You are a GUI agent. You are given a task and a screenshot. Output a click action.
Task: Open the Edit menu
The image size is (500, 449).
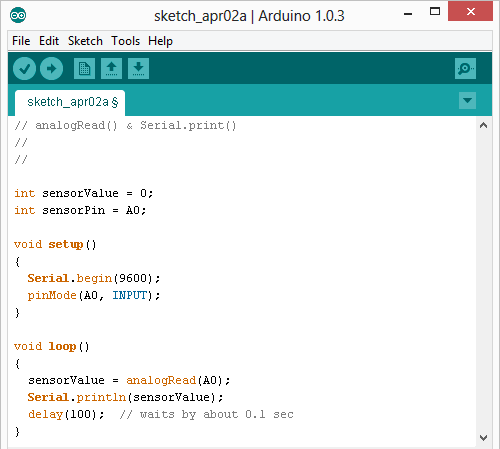click(49, 41)
